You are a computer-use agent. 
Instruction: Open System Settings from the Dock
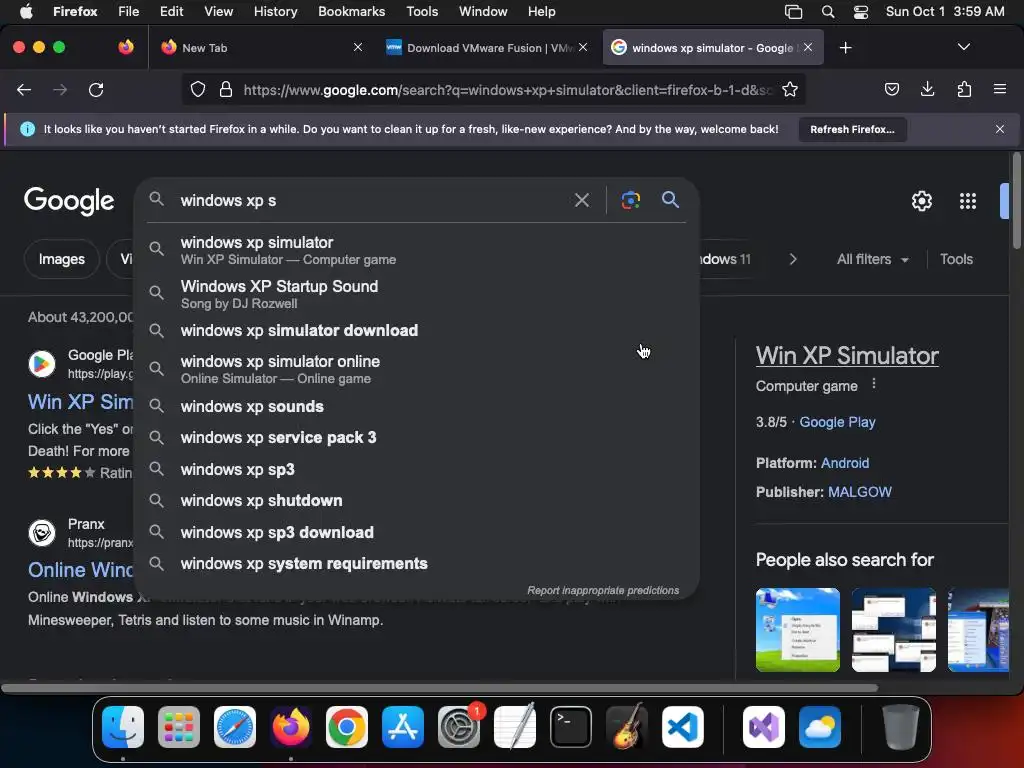[459, 727]
